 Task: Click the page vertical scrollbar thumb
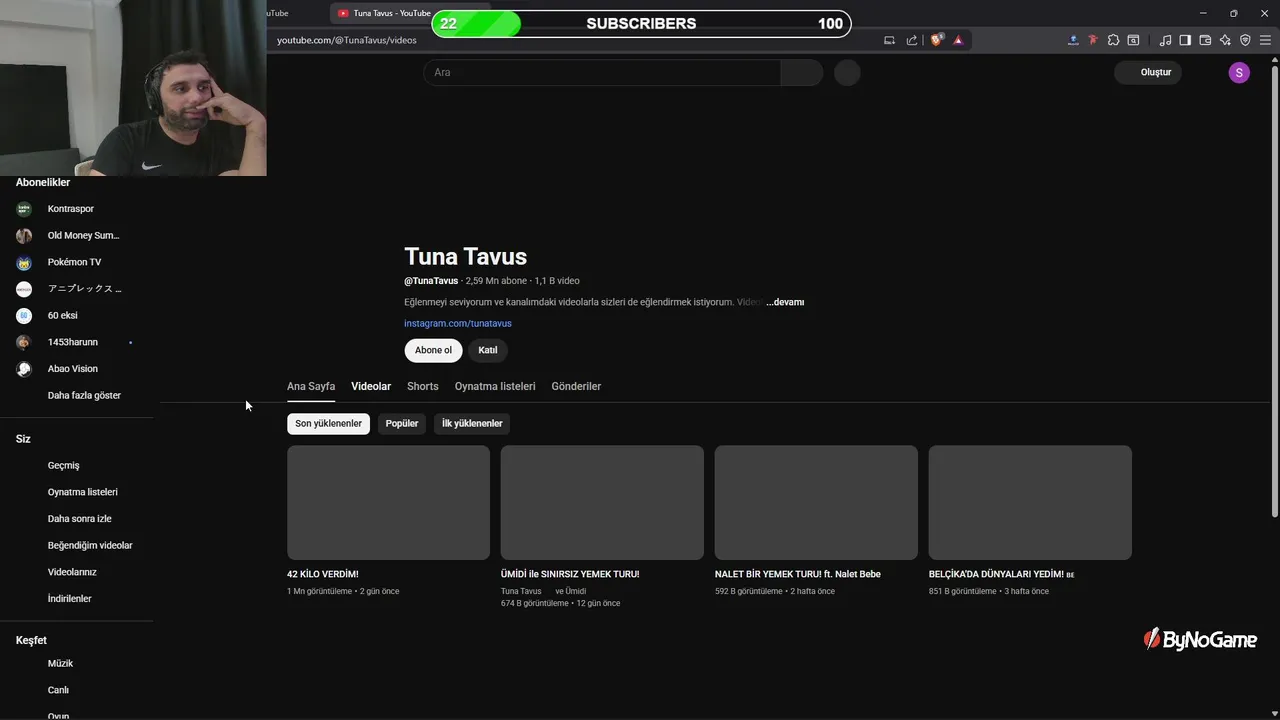[1274, 290]
